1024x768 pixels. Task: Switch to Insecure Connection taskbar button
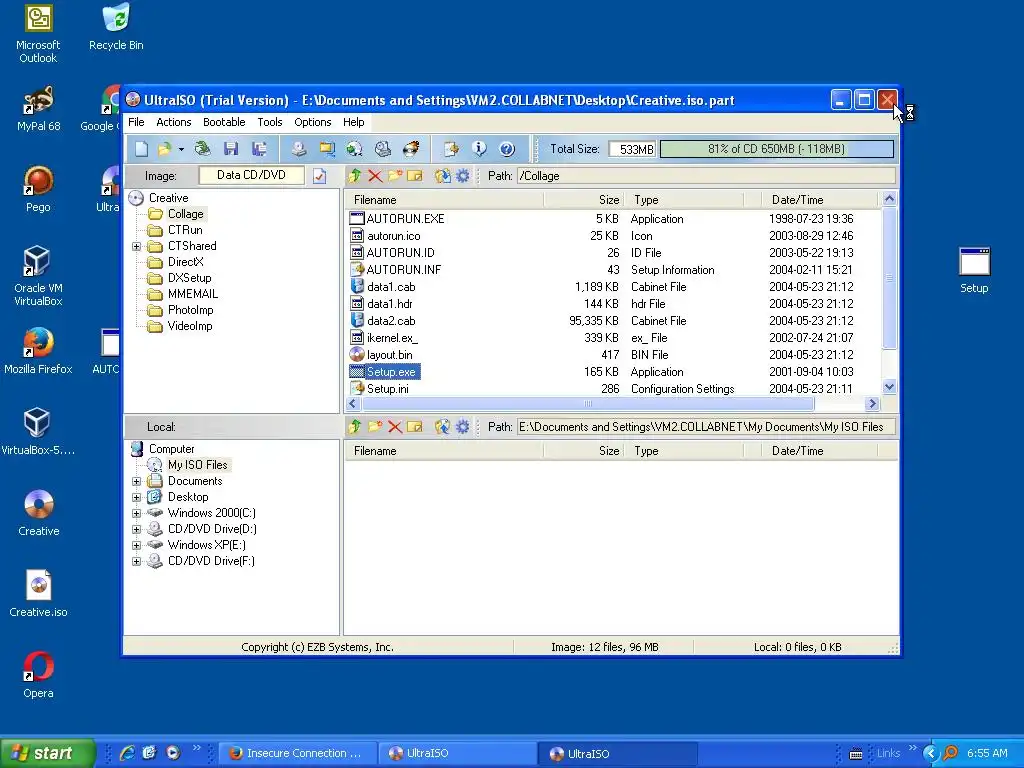(297, 753)
